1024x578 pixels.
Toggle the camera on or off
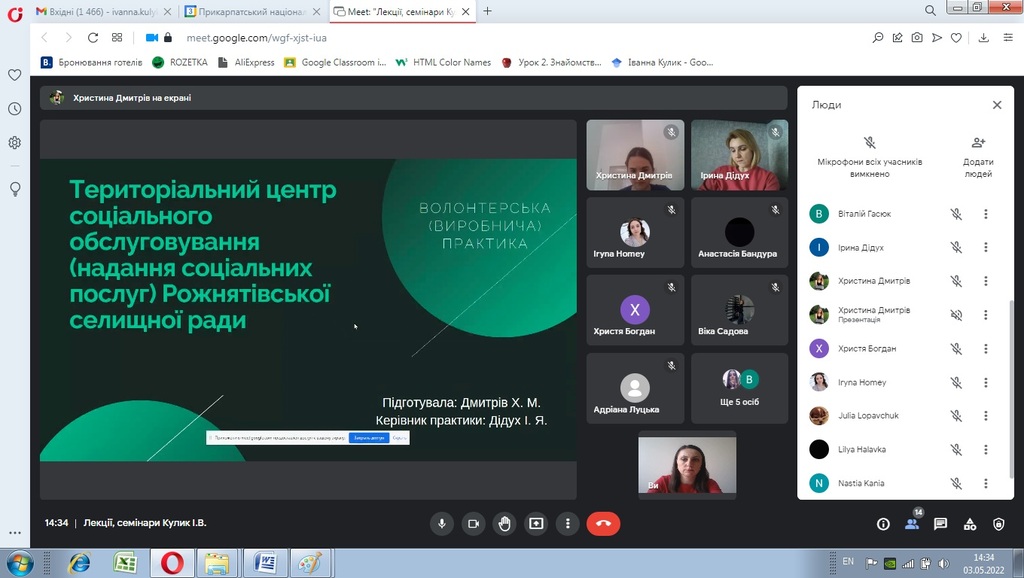(x=474, y=523)
